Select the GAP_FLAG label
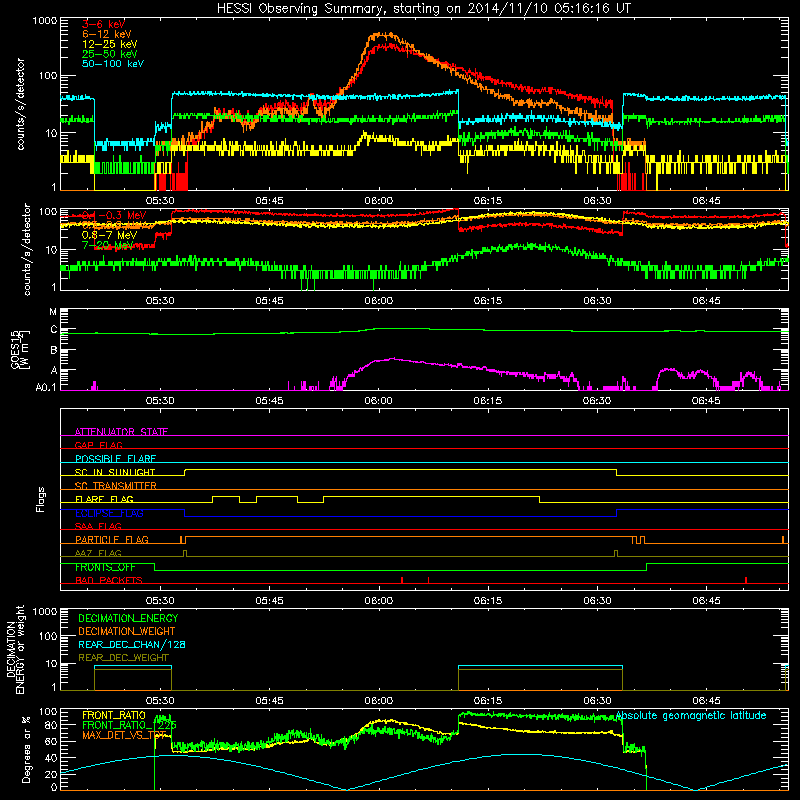This screenshot has height=800, width=800. pos(98,445)
